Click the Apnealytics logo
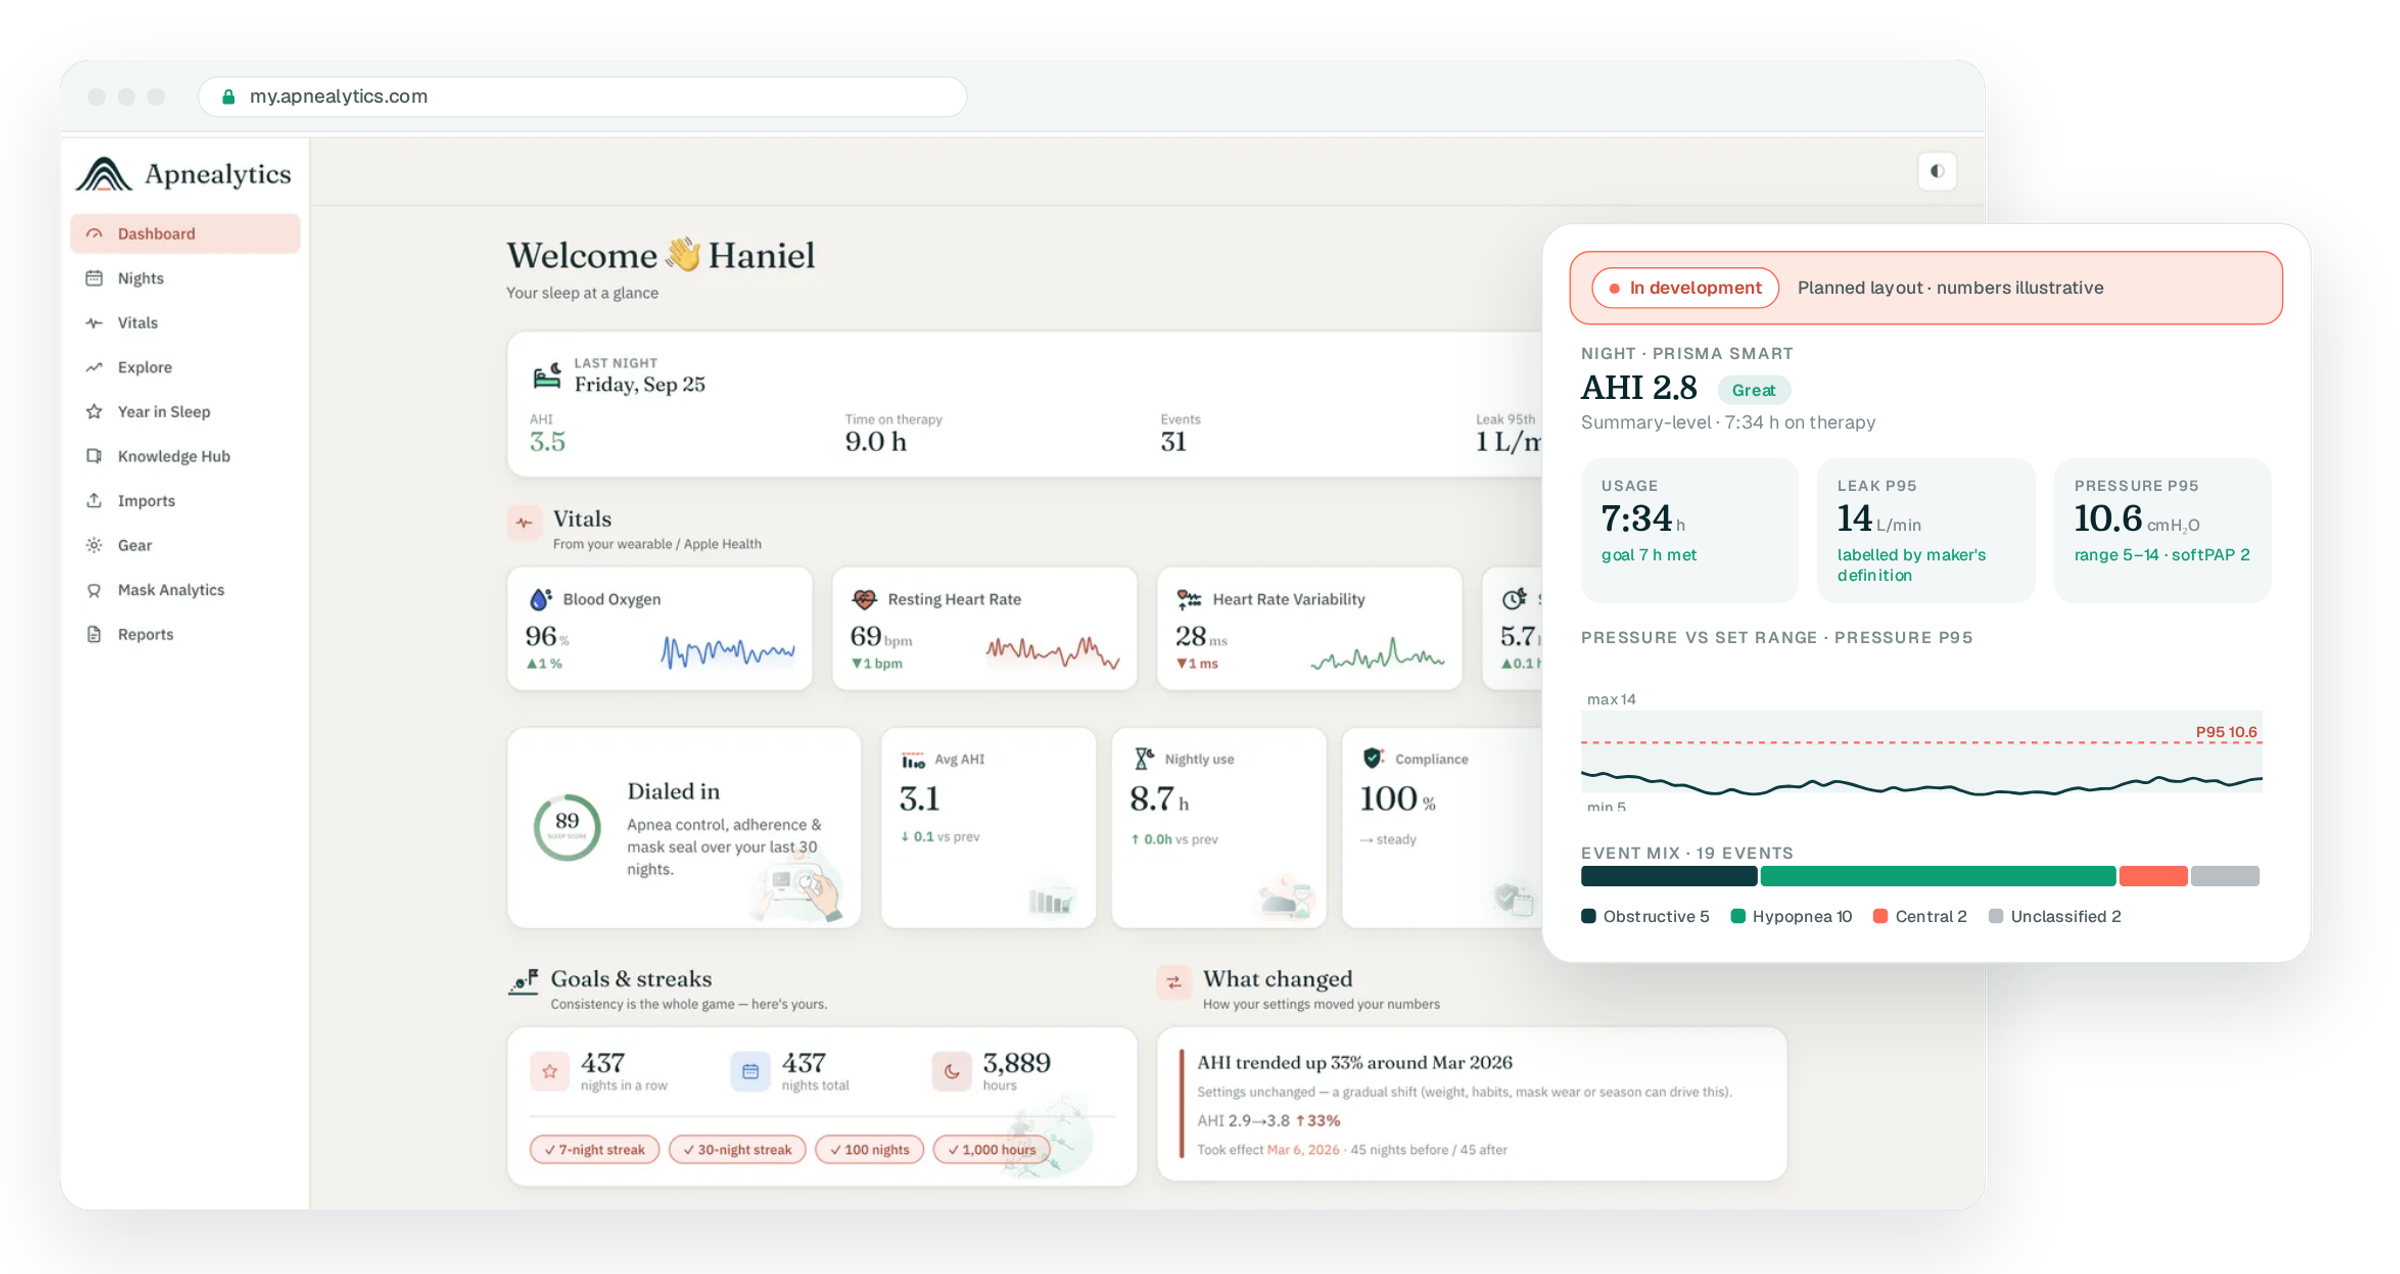 click(x=184, y=174)
